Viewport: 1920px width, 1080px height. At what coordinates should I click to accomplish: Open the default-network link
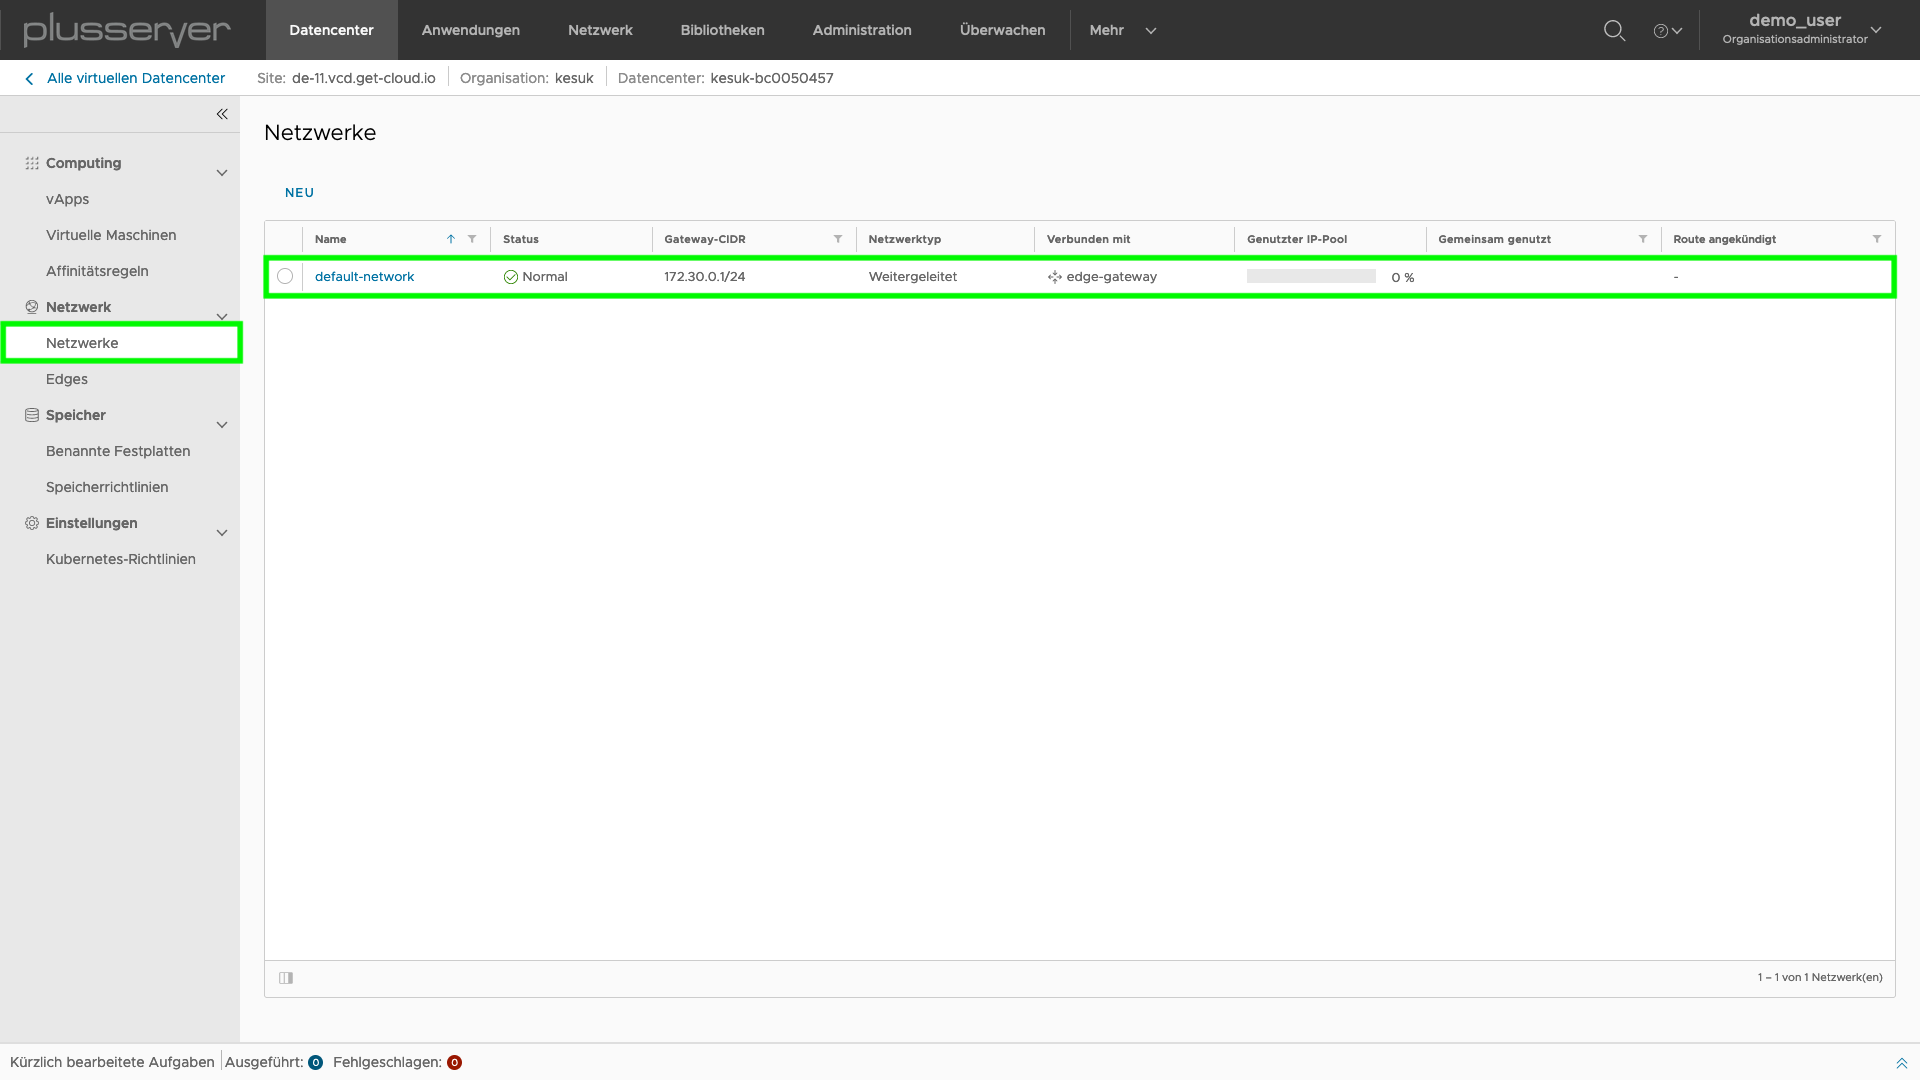[x=364, y=276]
